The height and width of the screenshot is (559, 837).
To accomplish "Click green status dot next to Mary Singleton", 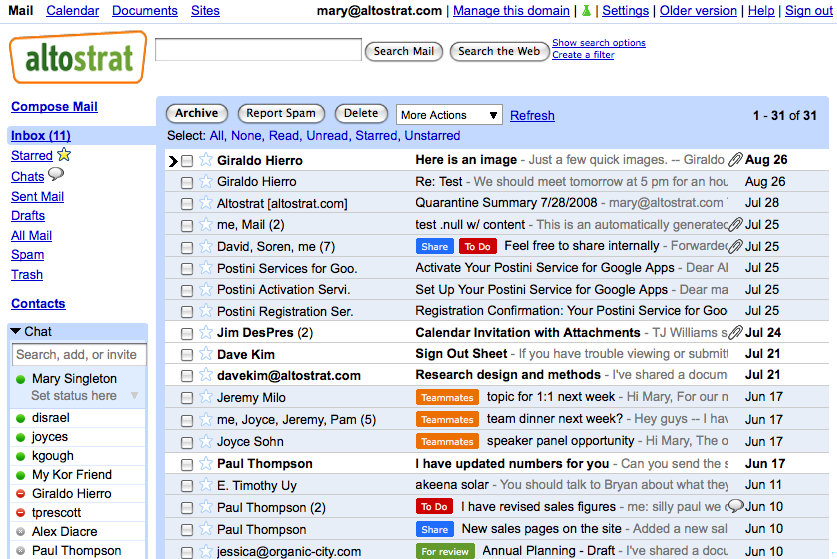I will tap(21, 379).
